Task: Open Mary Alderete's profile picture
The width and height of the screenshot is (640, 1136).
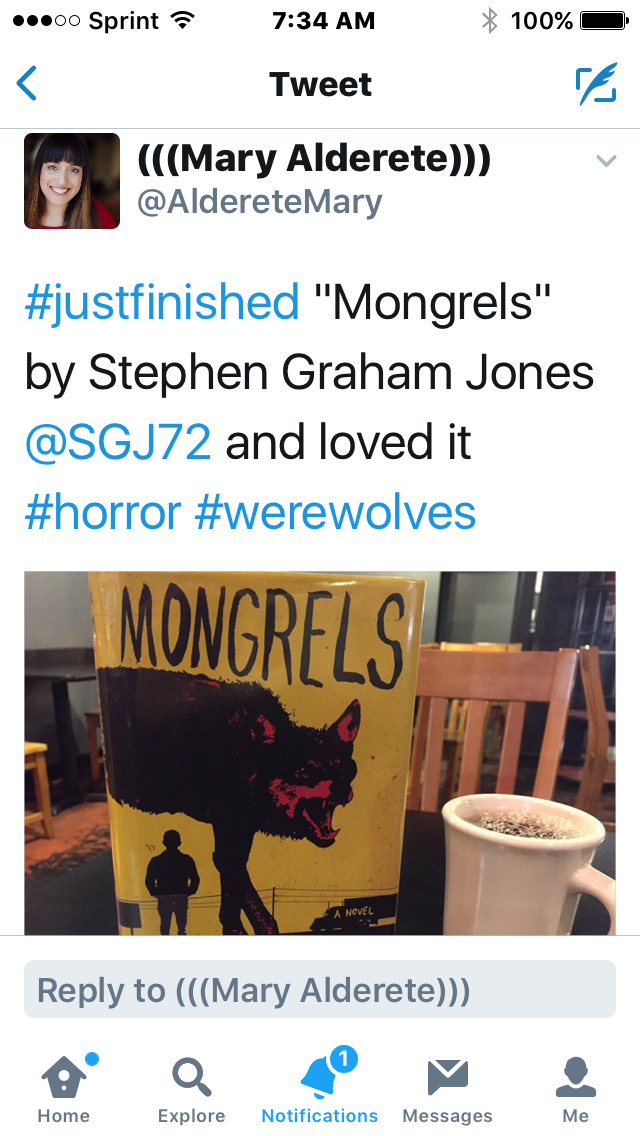Action: click(72, 181)
